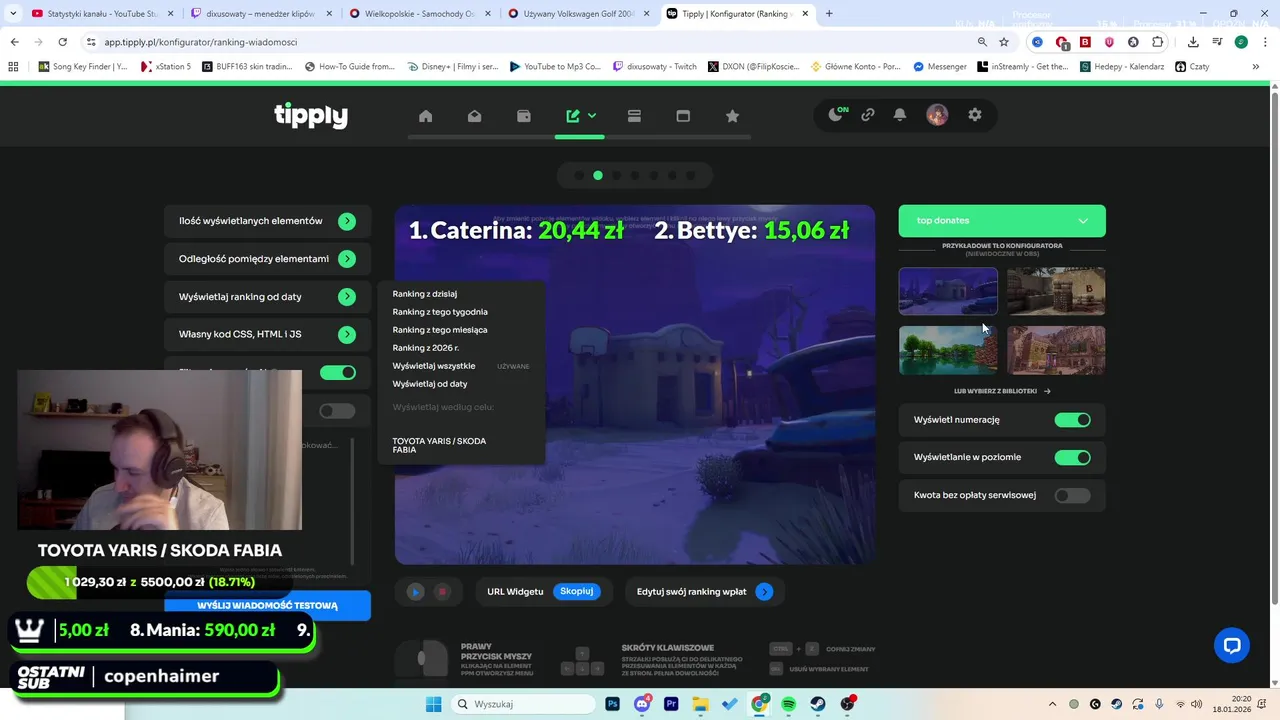The width and height of the screenshot is (1280, 720).
Task: Click the blue play preview button
Action: pyautogui.click(x=416, y=592)
